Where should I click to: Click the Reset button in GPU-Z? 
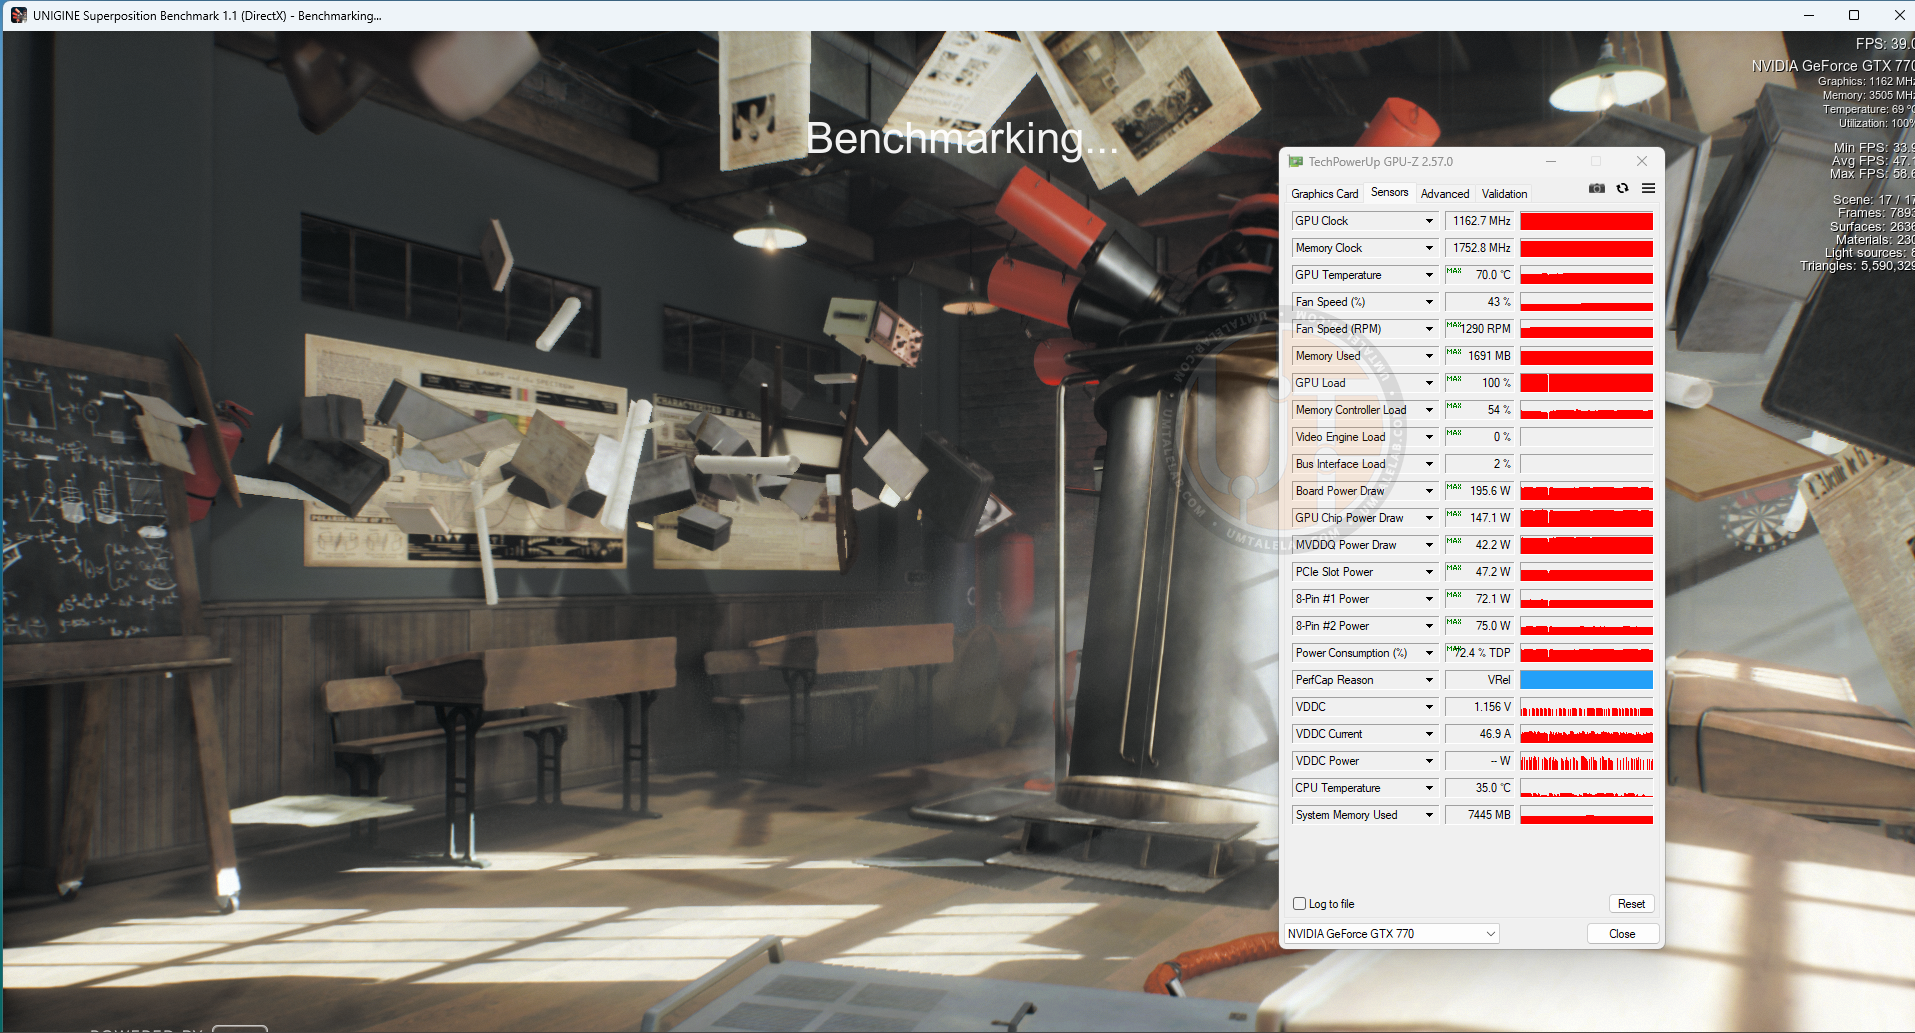pyautogui.click(x=1631, y=904)
